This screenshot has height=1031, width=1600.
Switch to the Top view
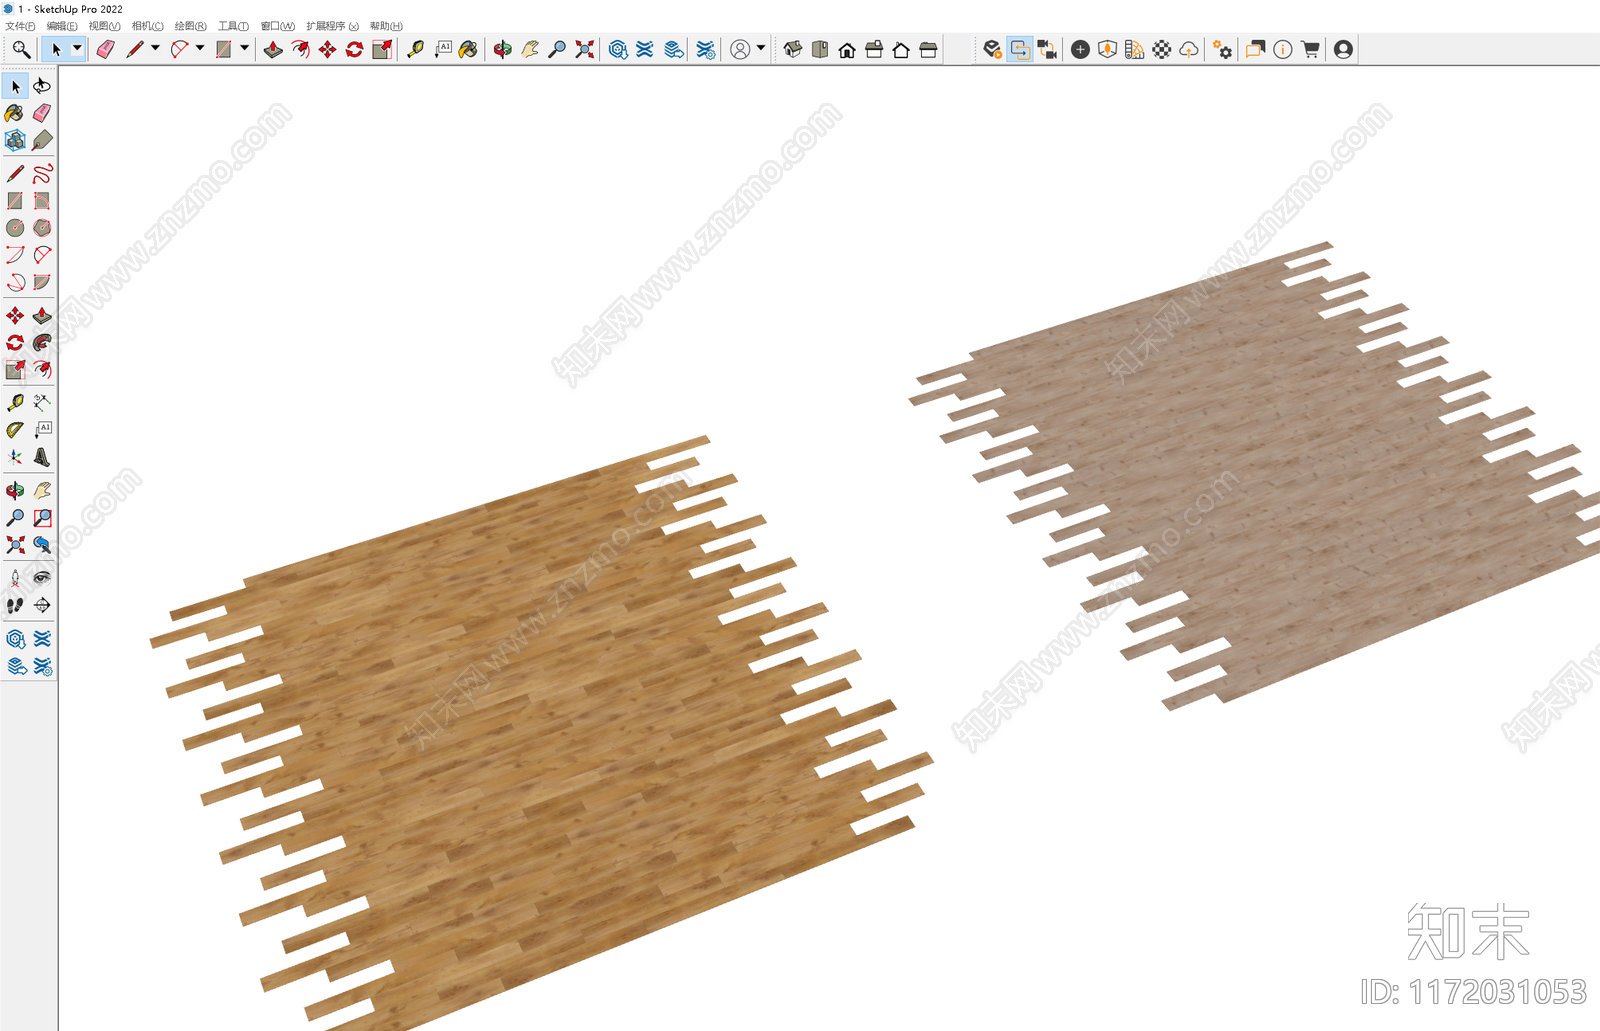820,49
